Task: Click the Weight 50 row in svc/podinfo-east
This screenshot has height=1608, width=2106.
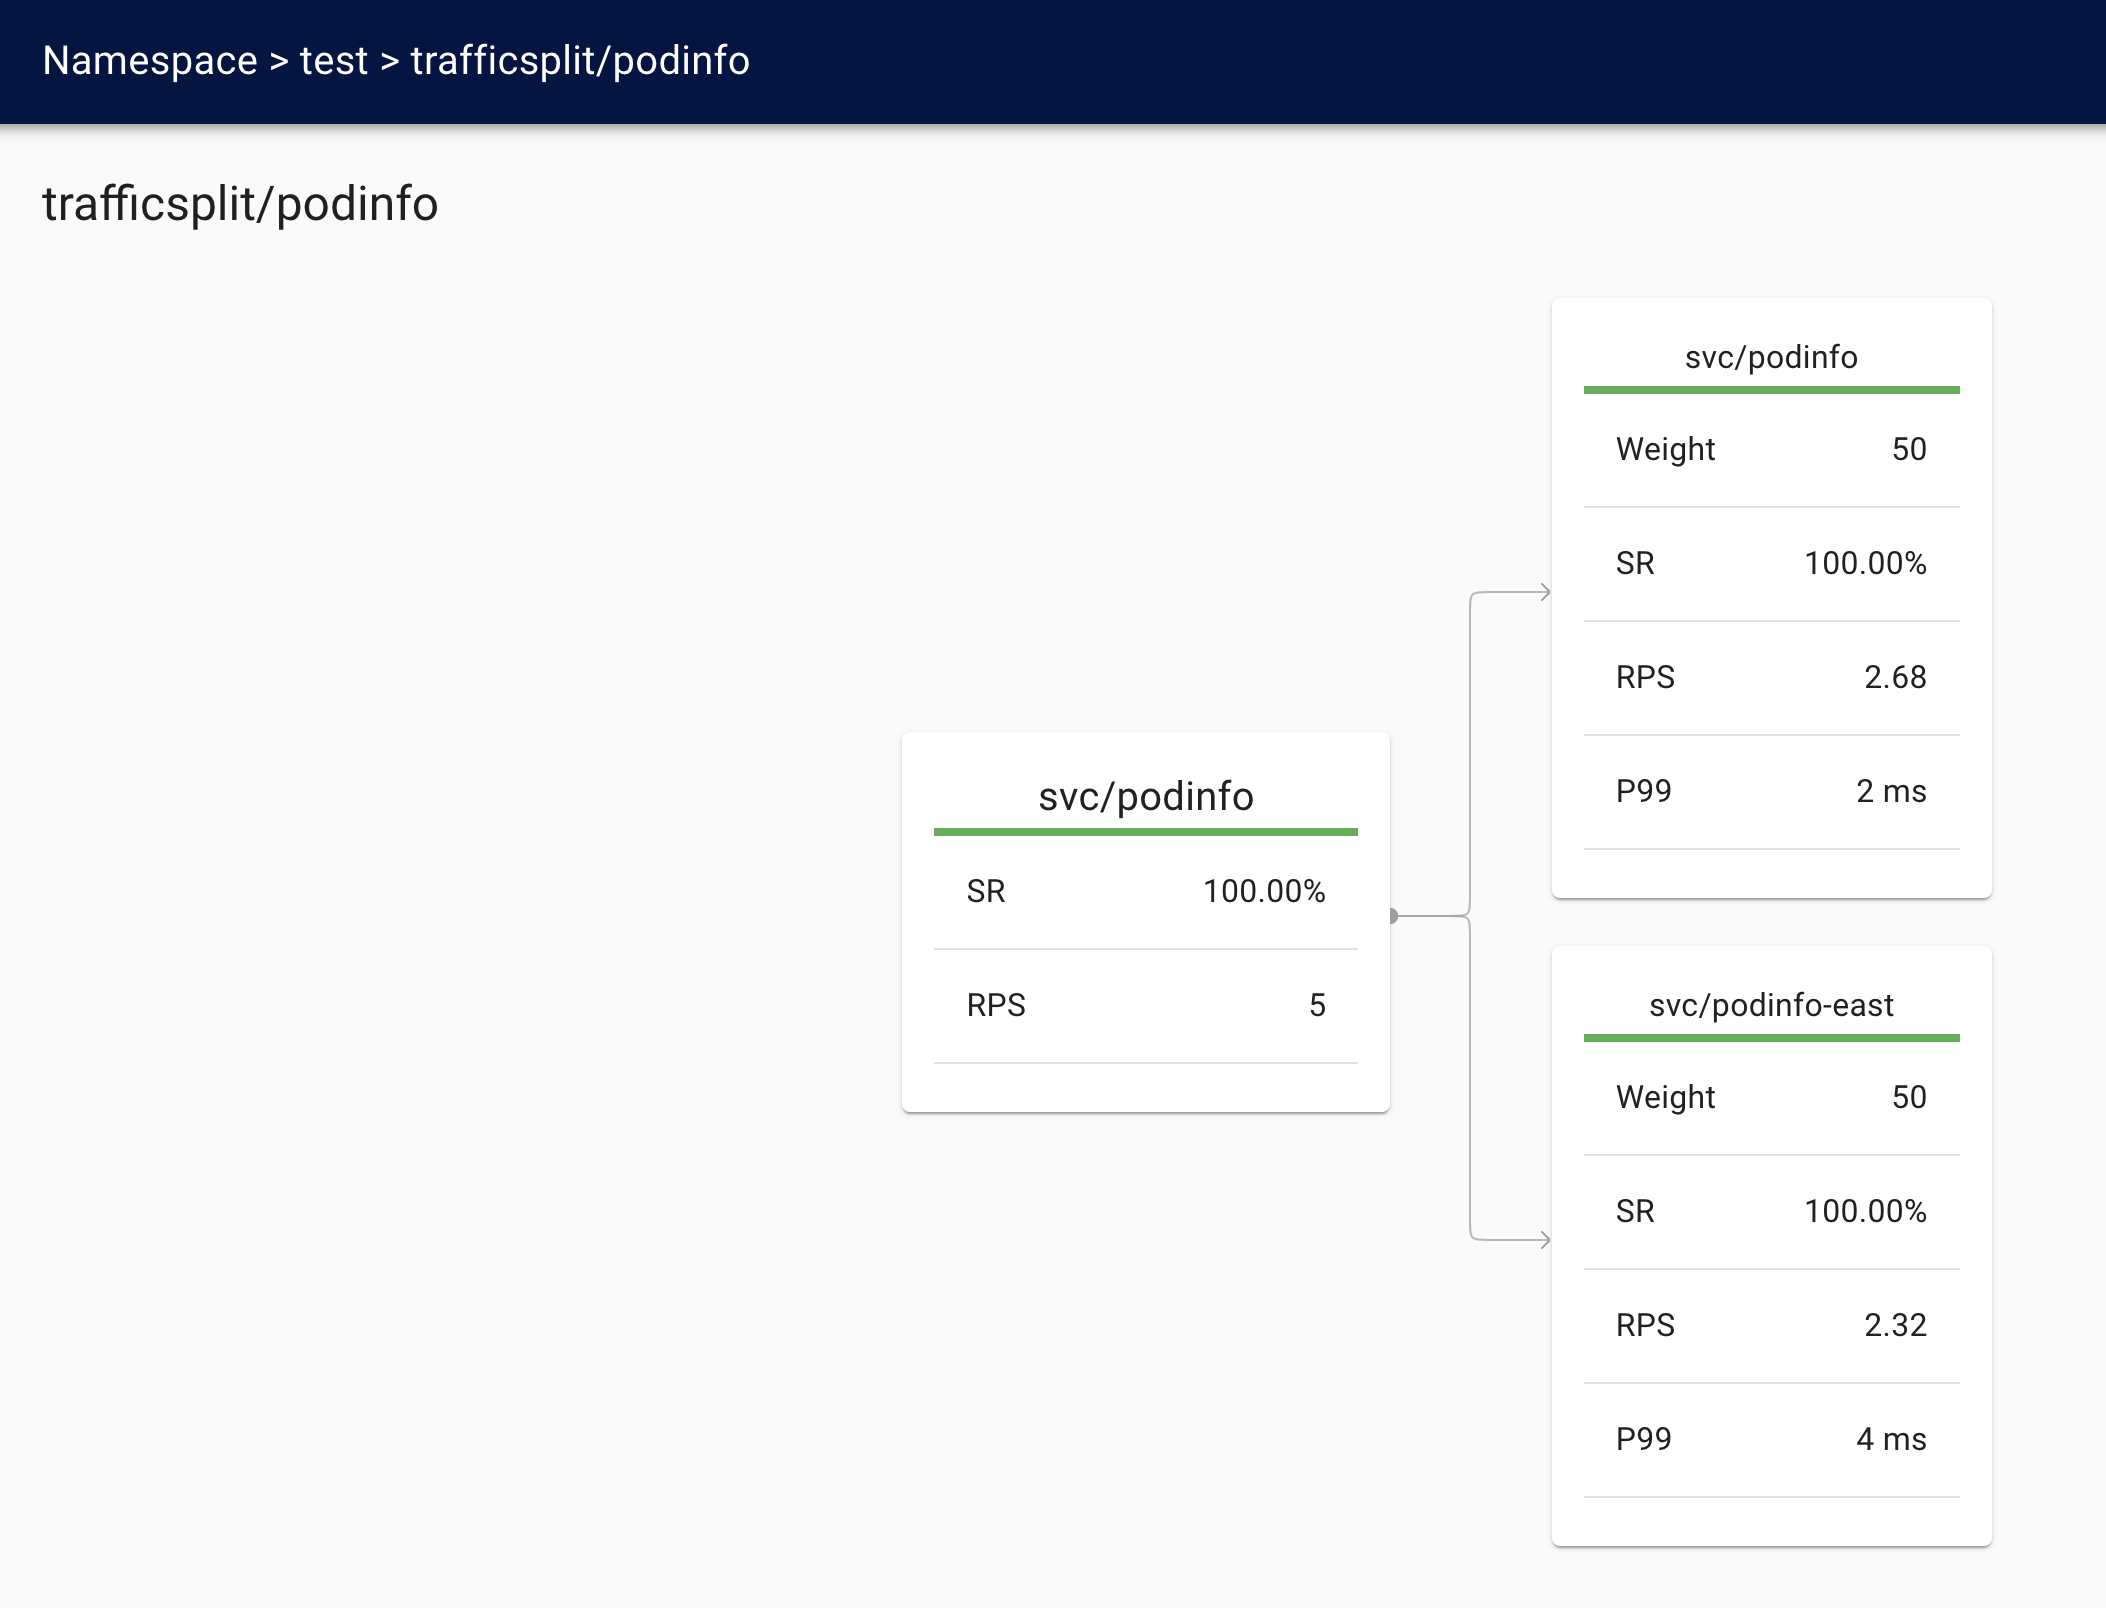Action: pos(1770,1097)
